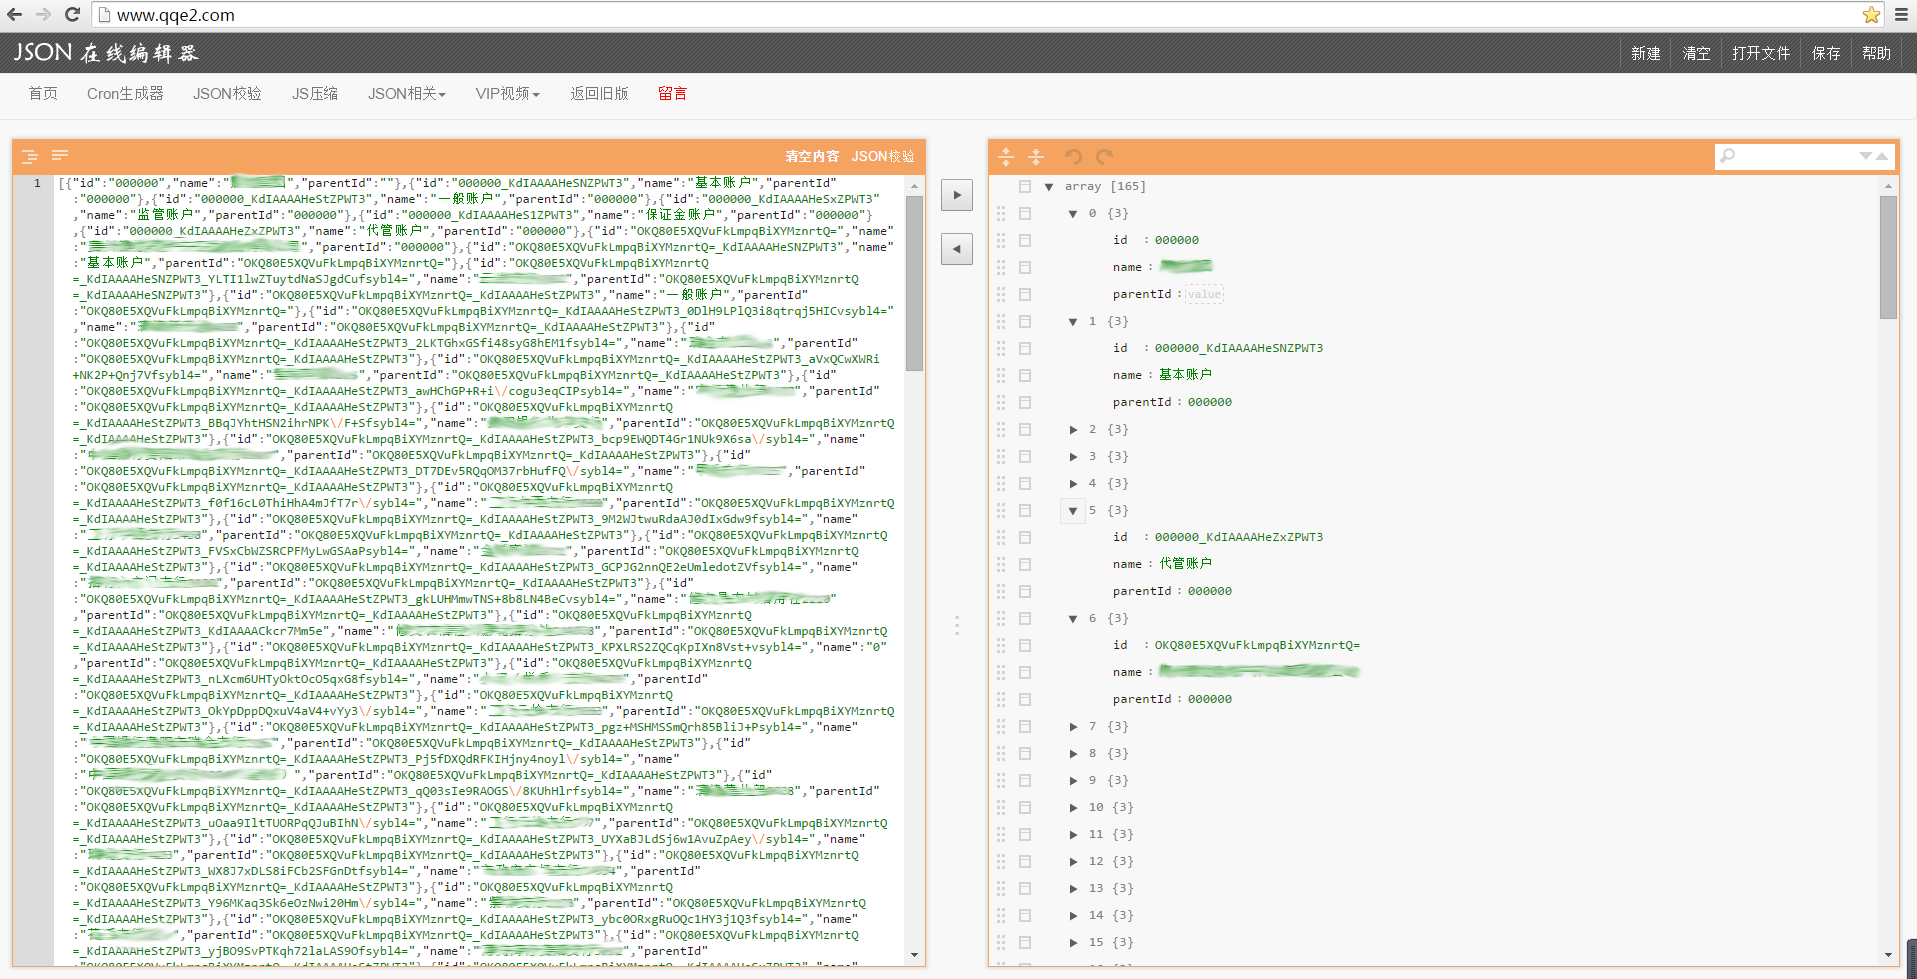The image size is (1917, 979).
Task: Collapse all fields in tree view
Action: coord(1036,156)
